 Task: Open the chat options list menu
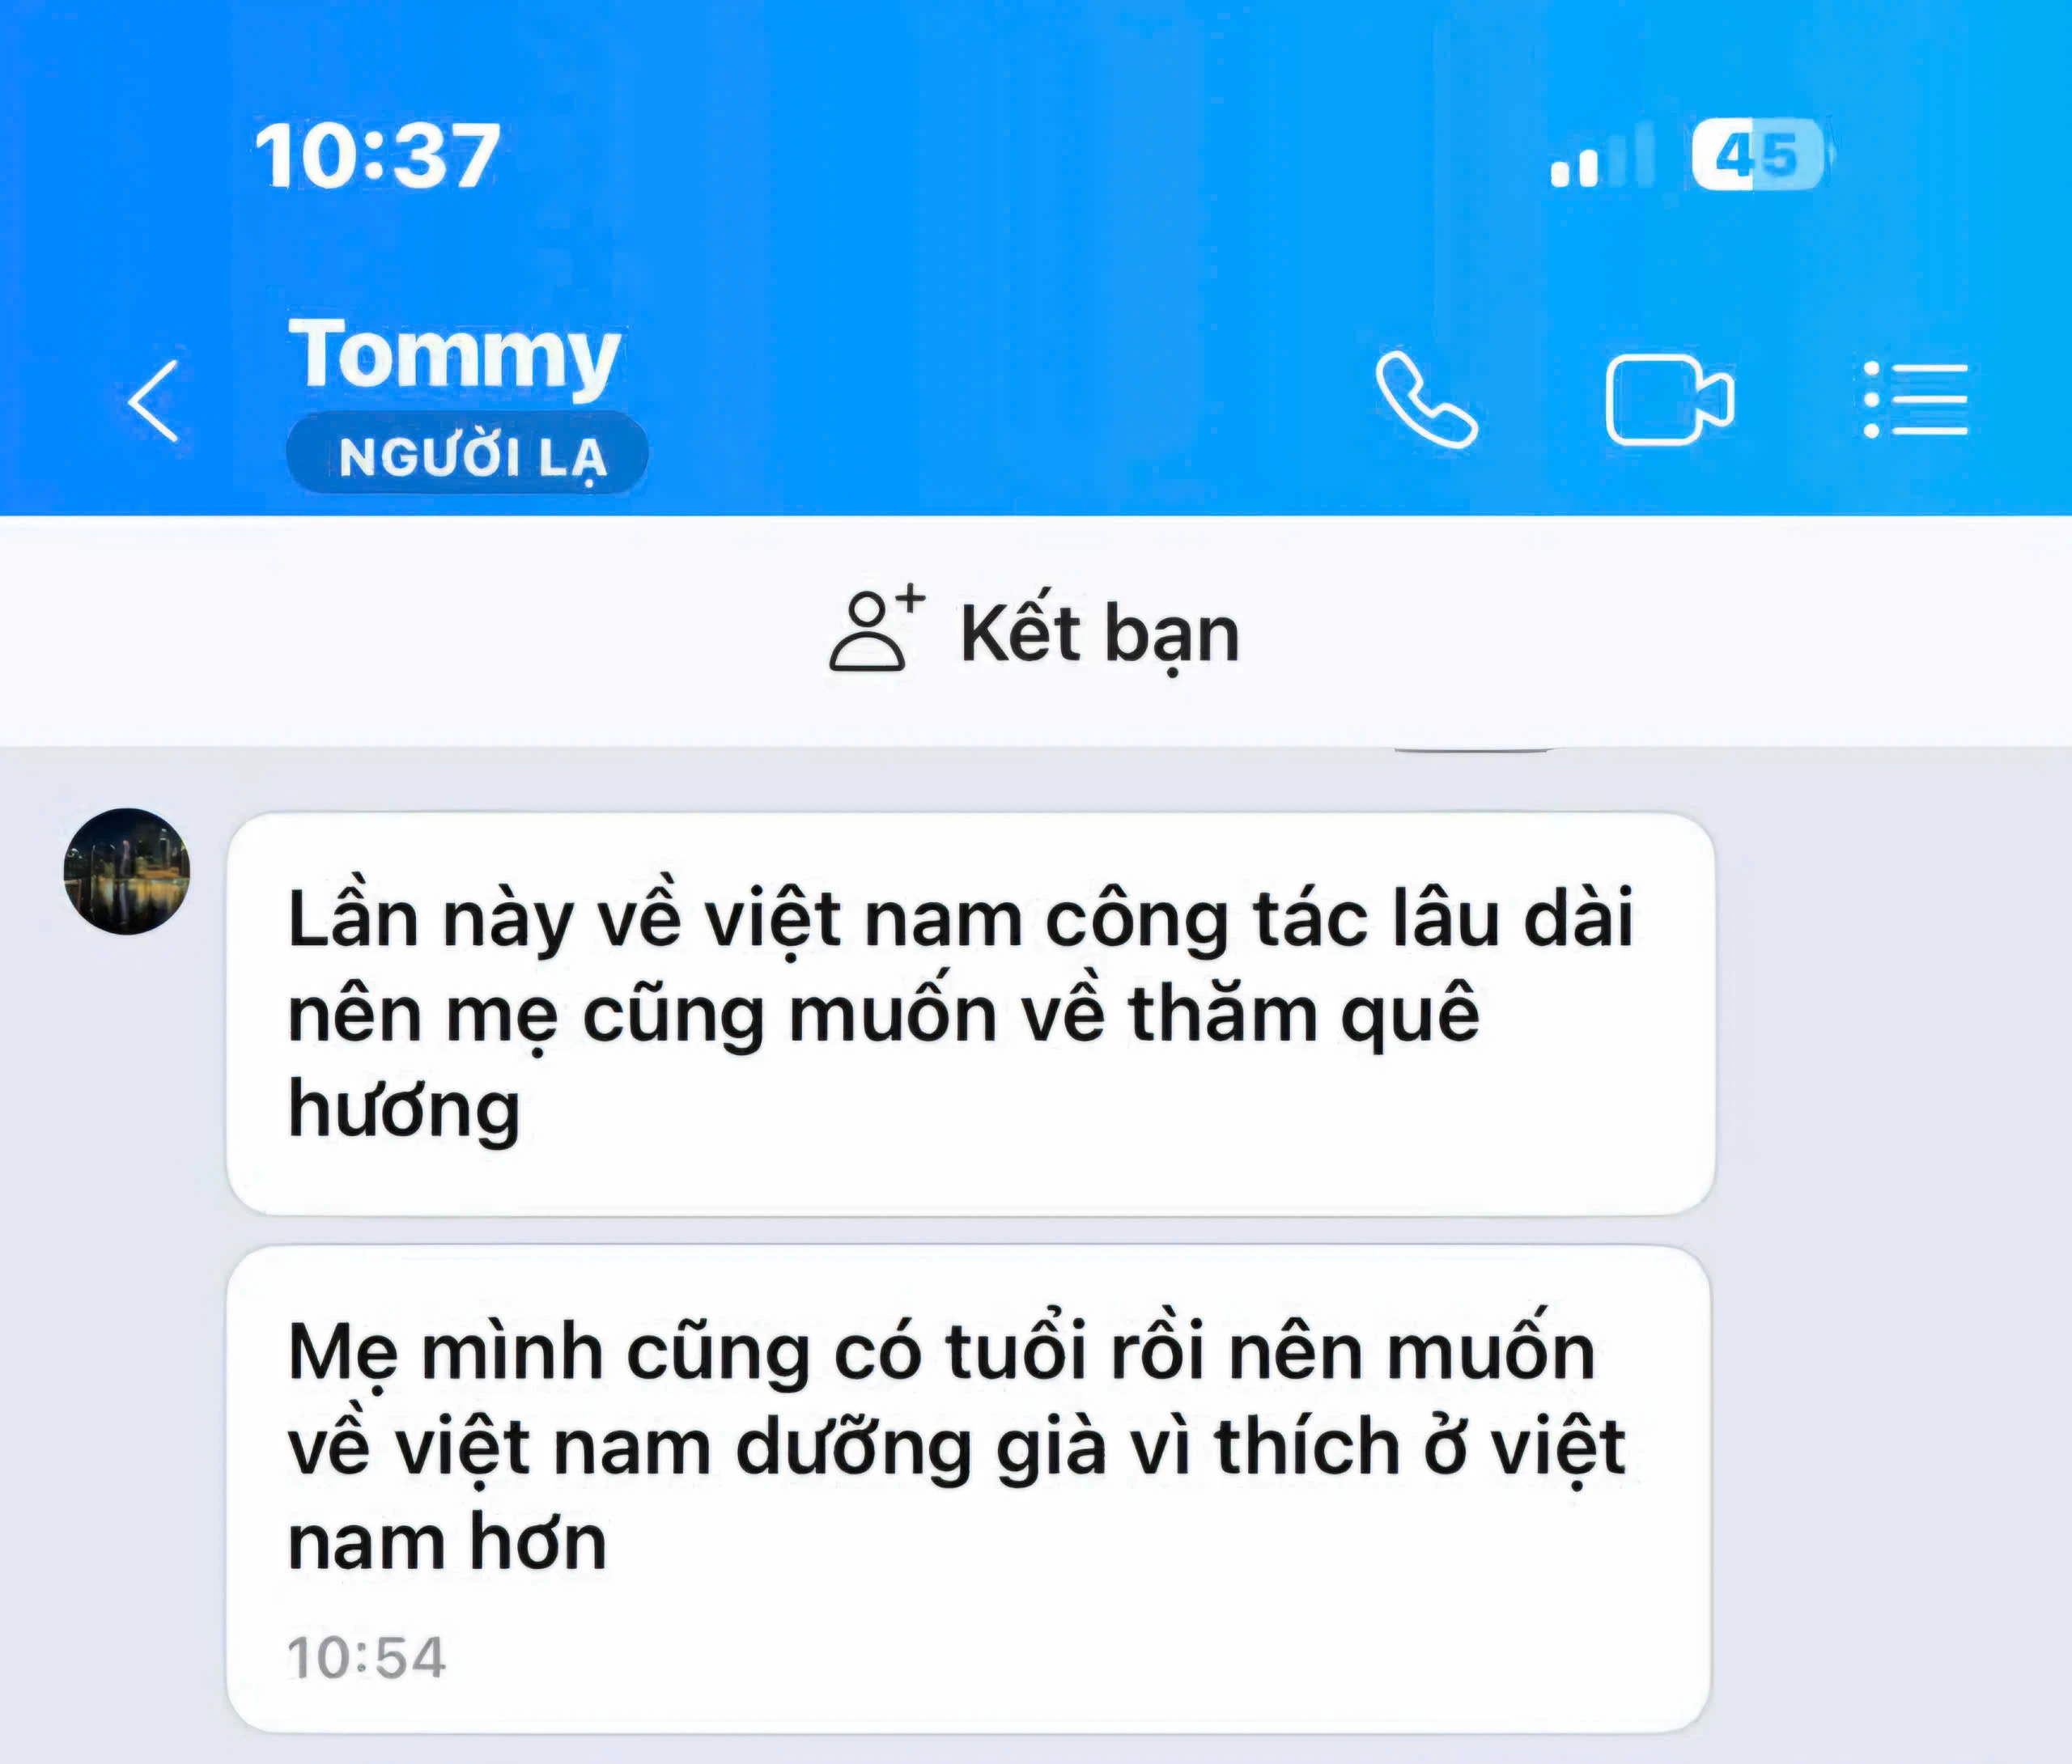pyautogui.click(x=1915, y=400)
